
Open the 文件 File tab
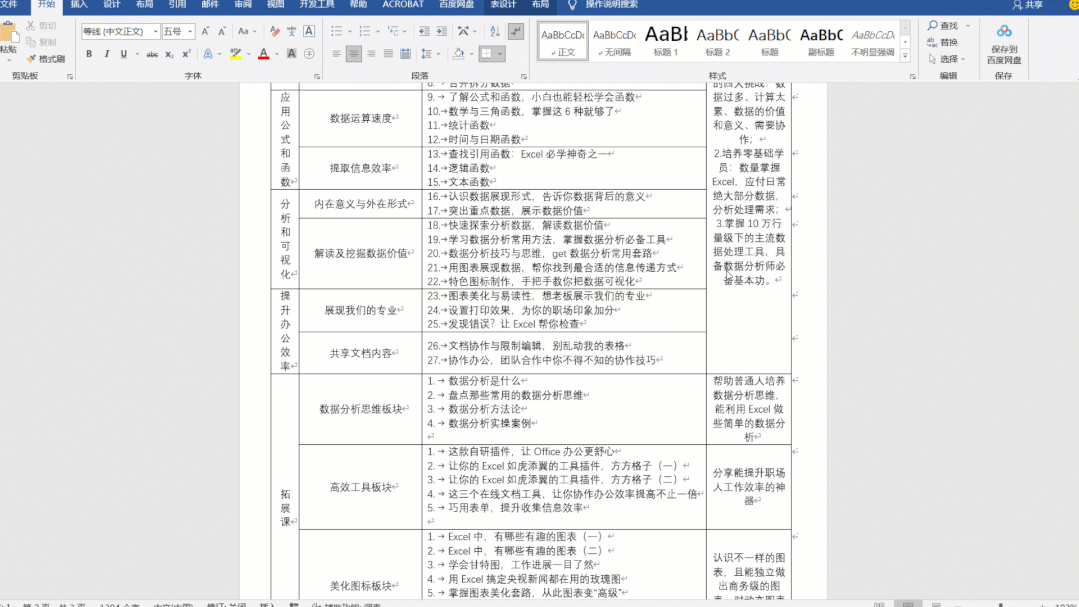9,5
